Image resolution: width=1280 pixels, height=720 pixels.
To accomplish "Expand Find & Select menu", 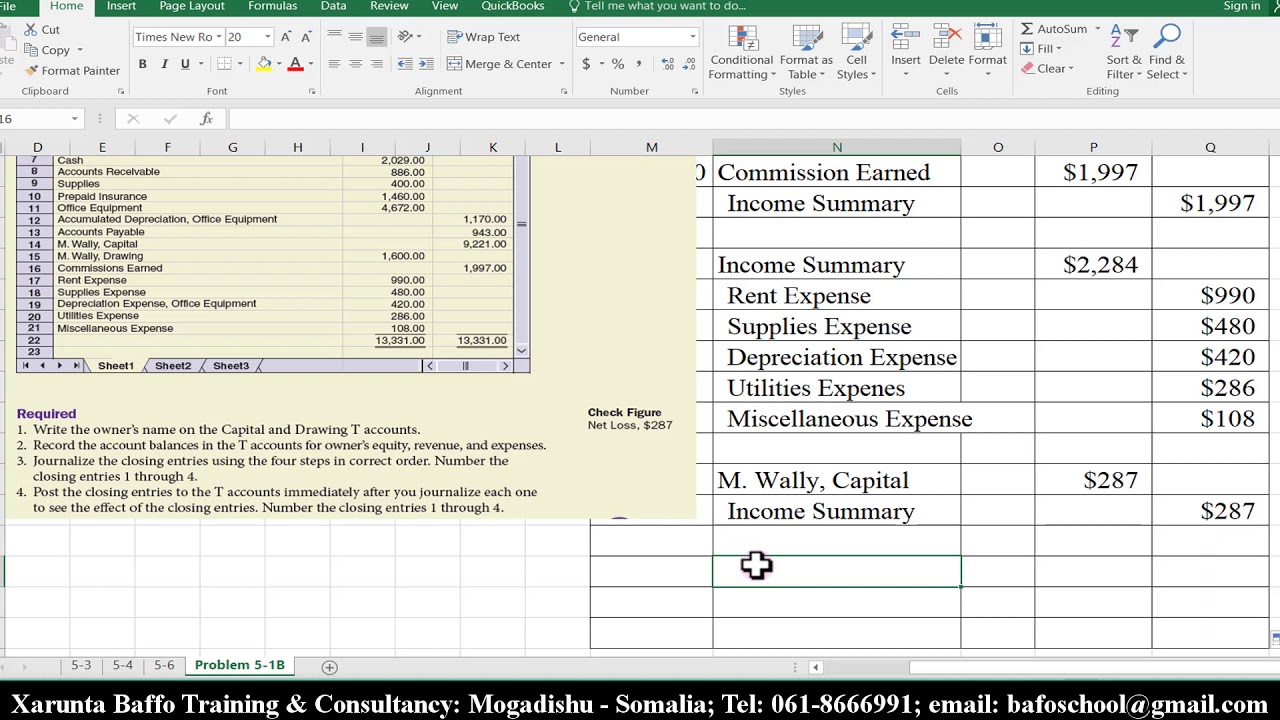I will (1166, 52).
